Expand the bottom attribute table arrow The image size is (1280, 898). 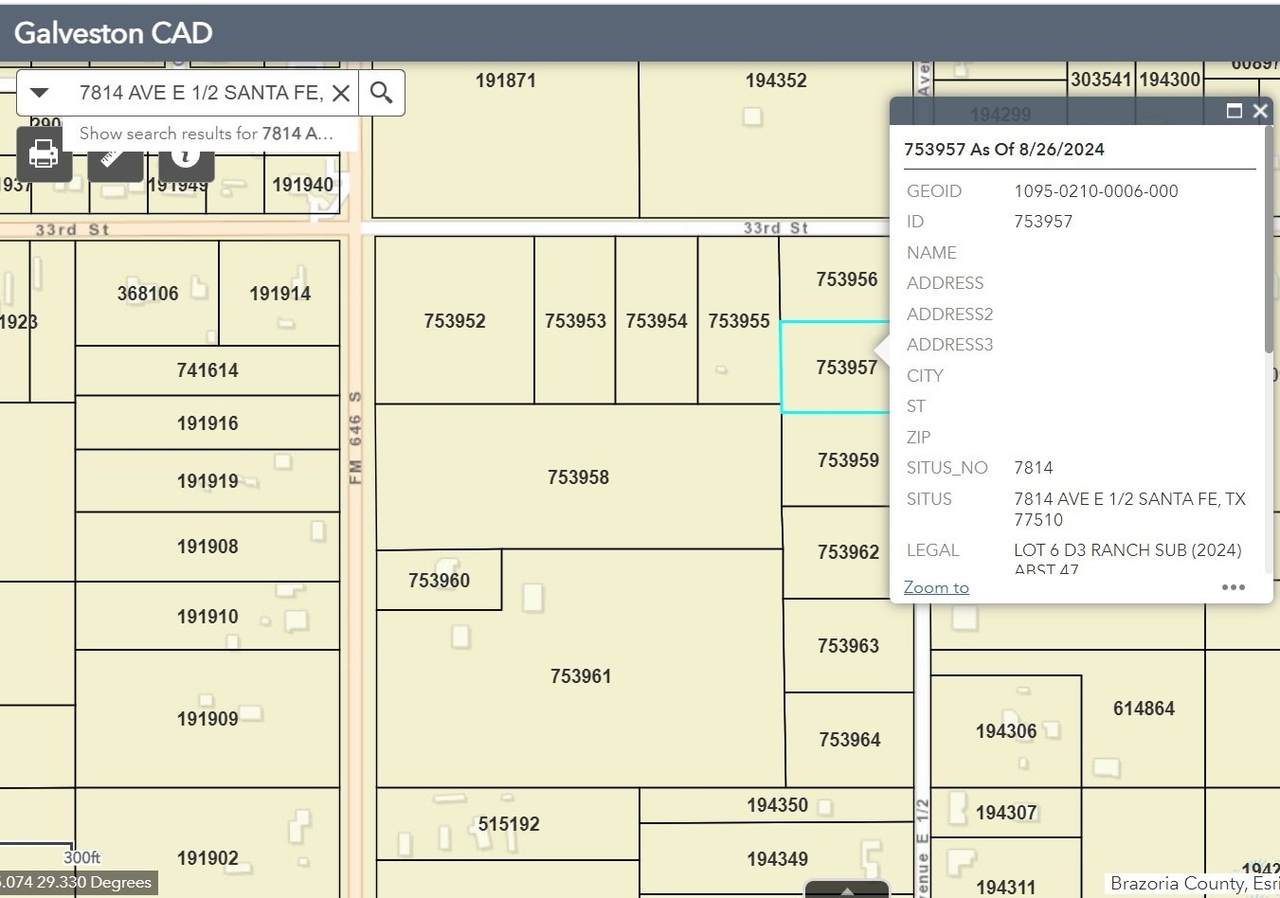pos(847,889)
